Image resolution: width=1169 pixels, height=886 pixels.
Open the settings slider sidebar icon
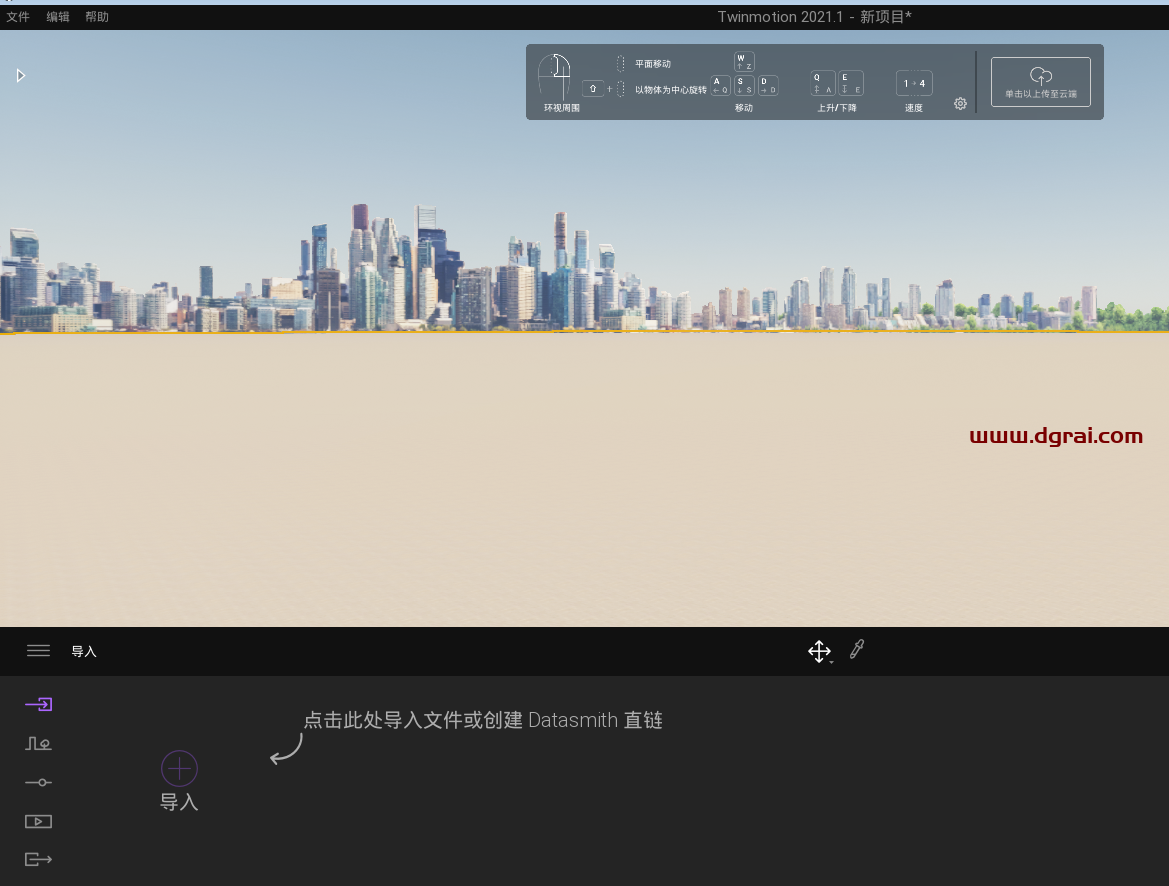(x=39, y=782)
